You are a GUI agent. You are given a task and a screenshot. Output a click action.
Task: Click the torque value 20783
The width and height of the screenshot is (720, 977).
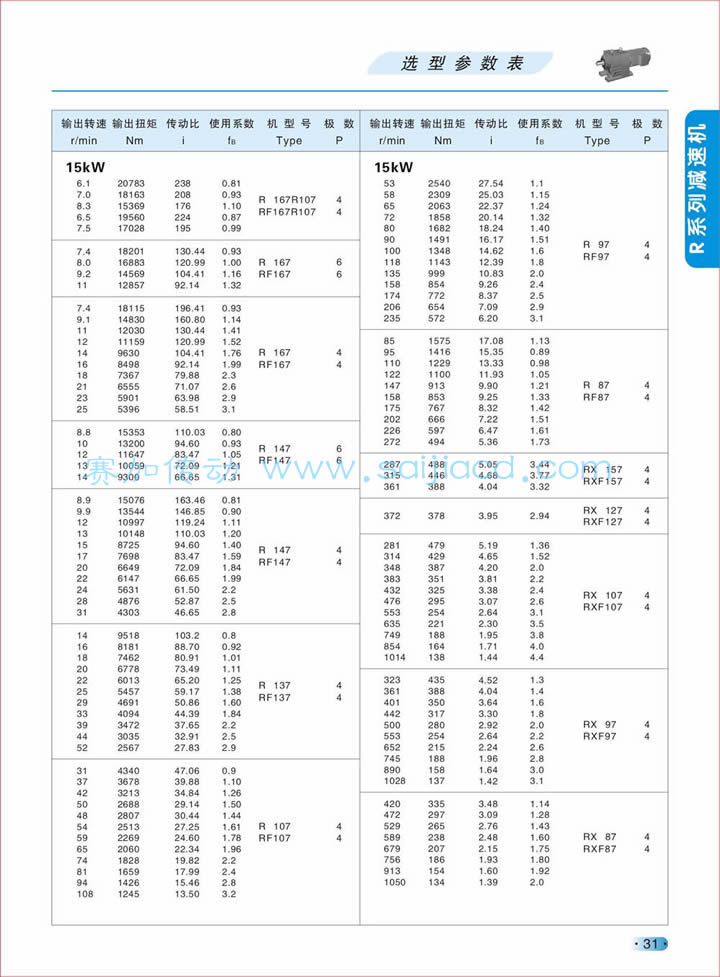coord(131,183)
